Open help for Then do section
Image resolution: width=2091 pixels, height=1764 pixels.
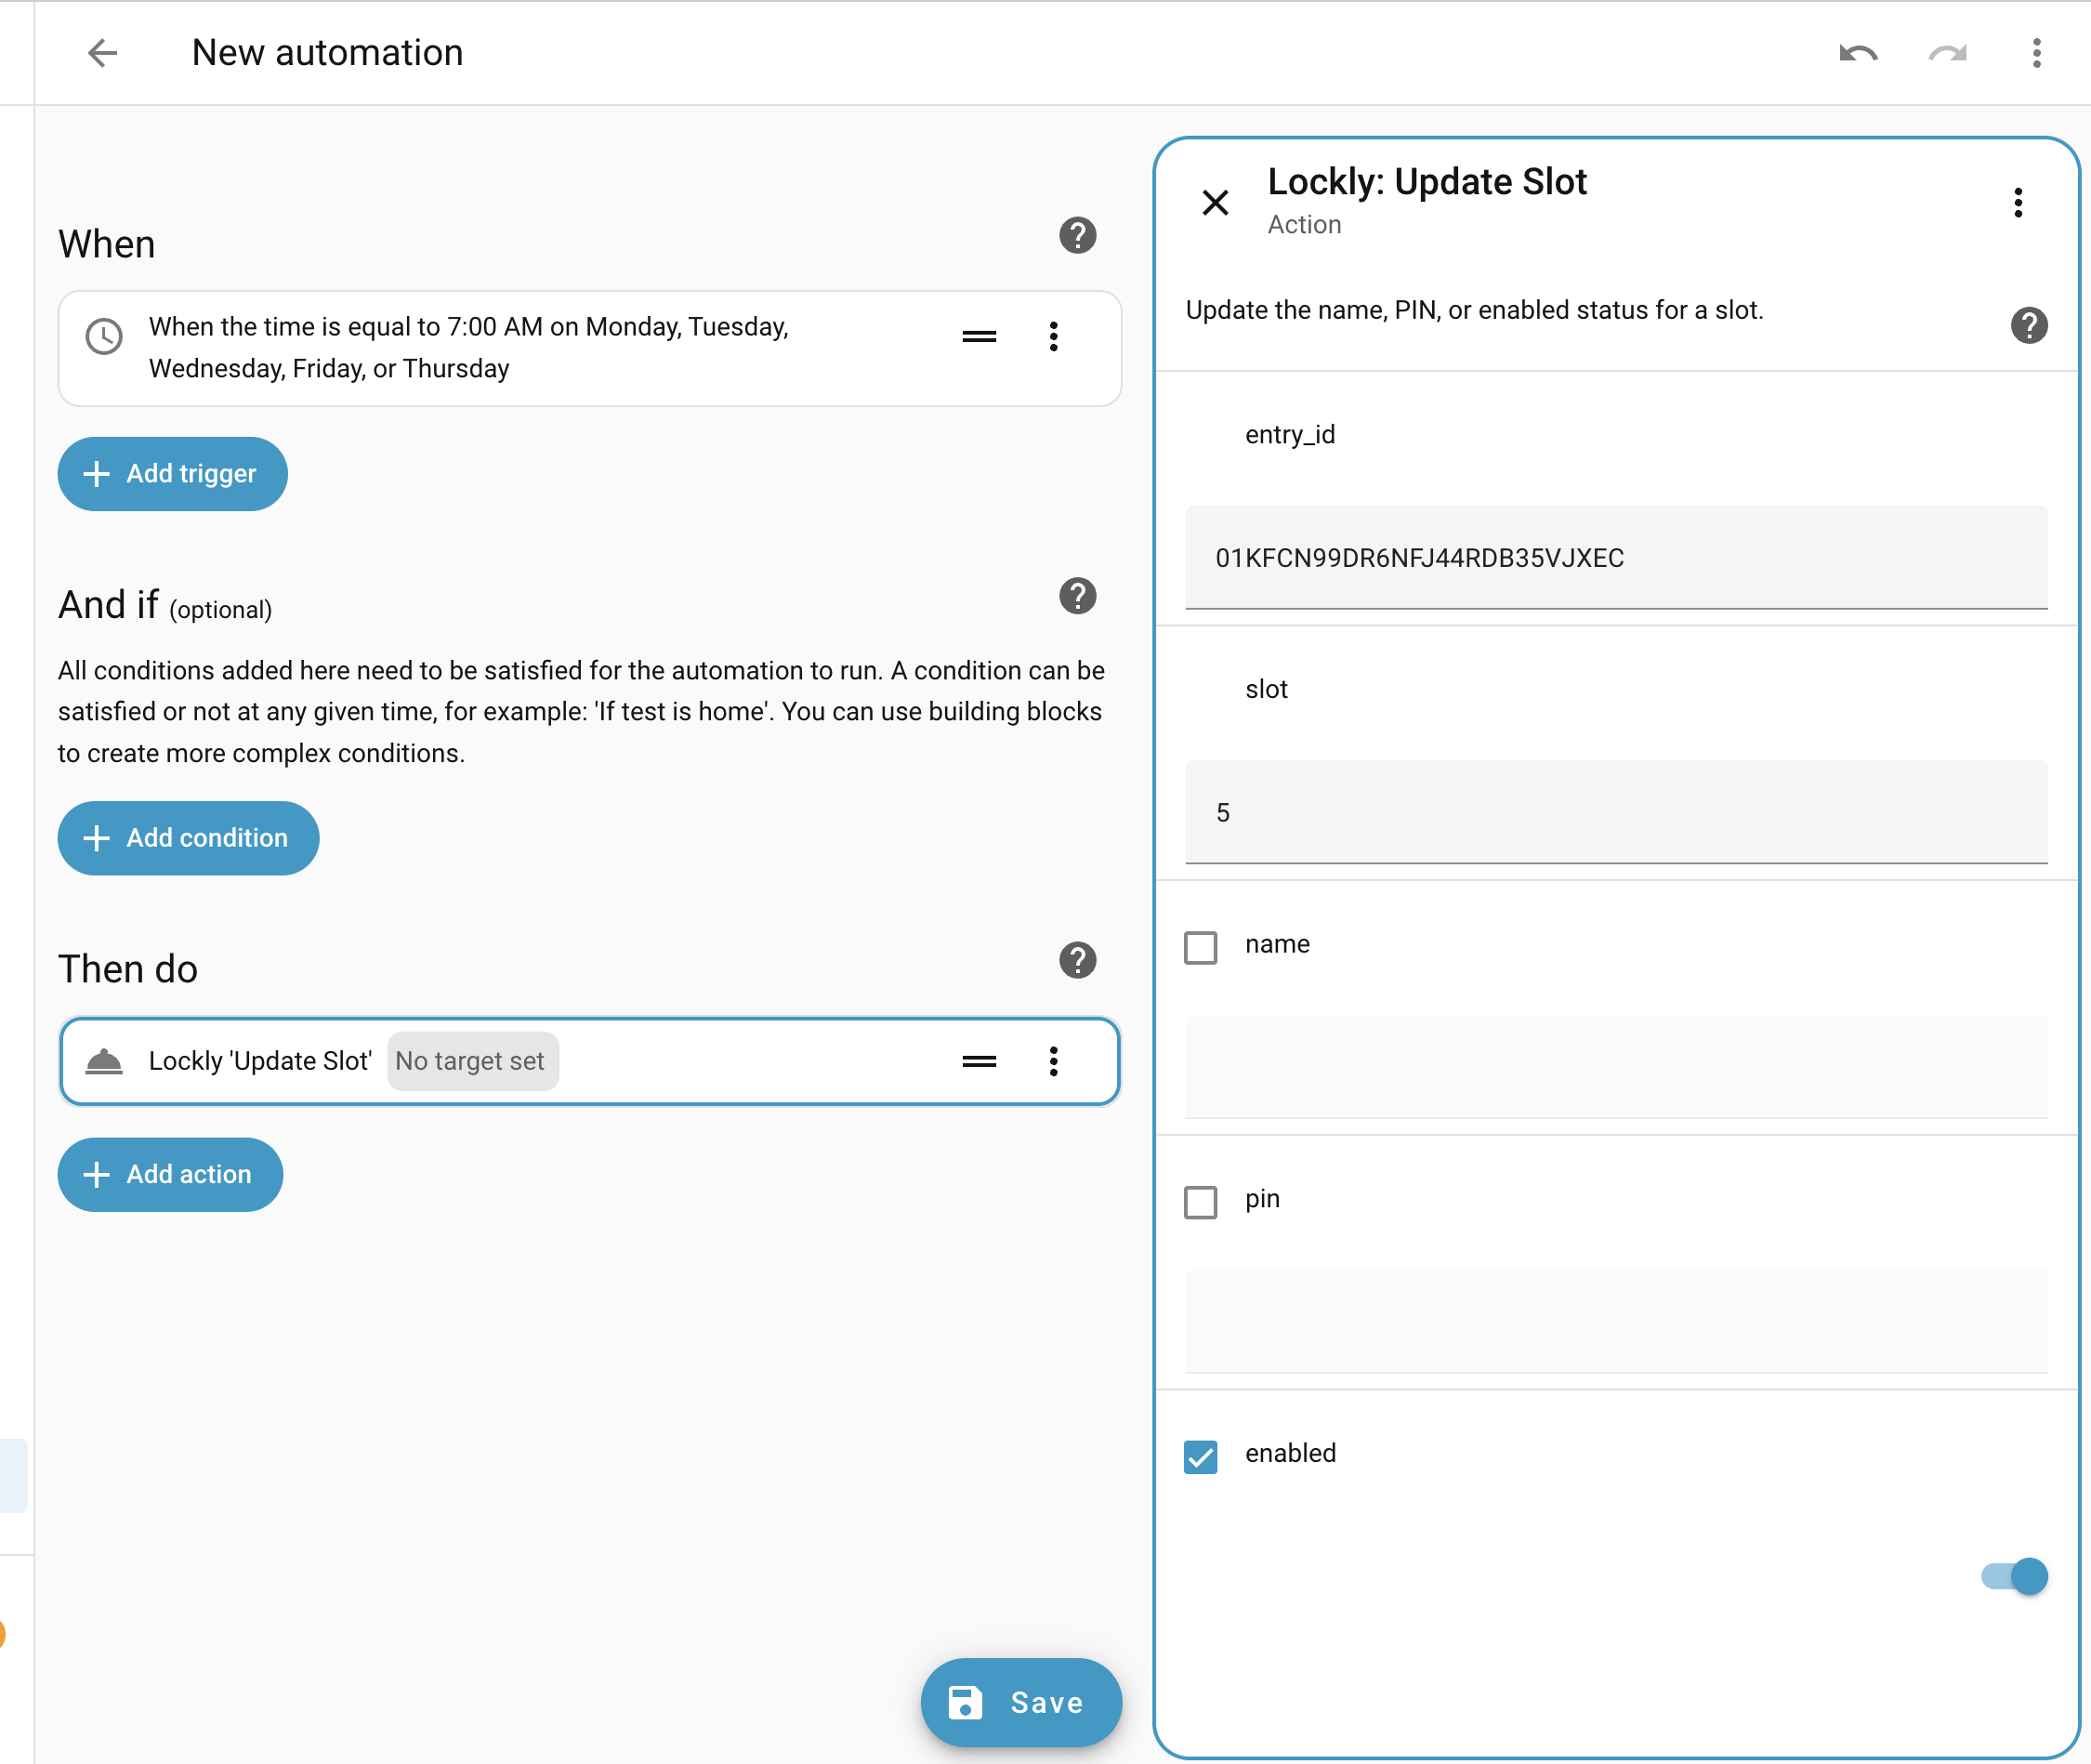tap(1077, 960)
